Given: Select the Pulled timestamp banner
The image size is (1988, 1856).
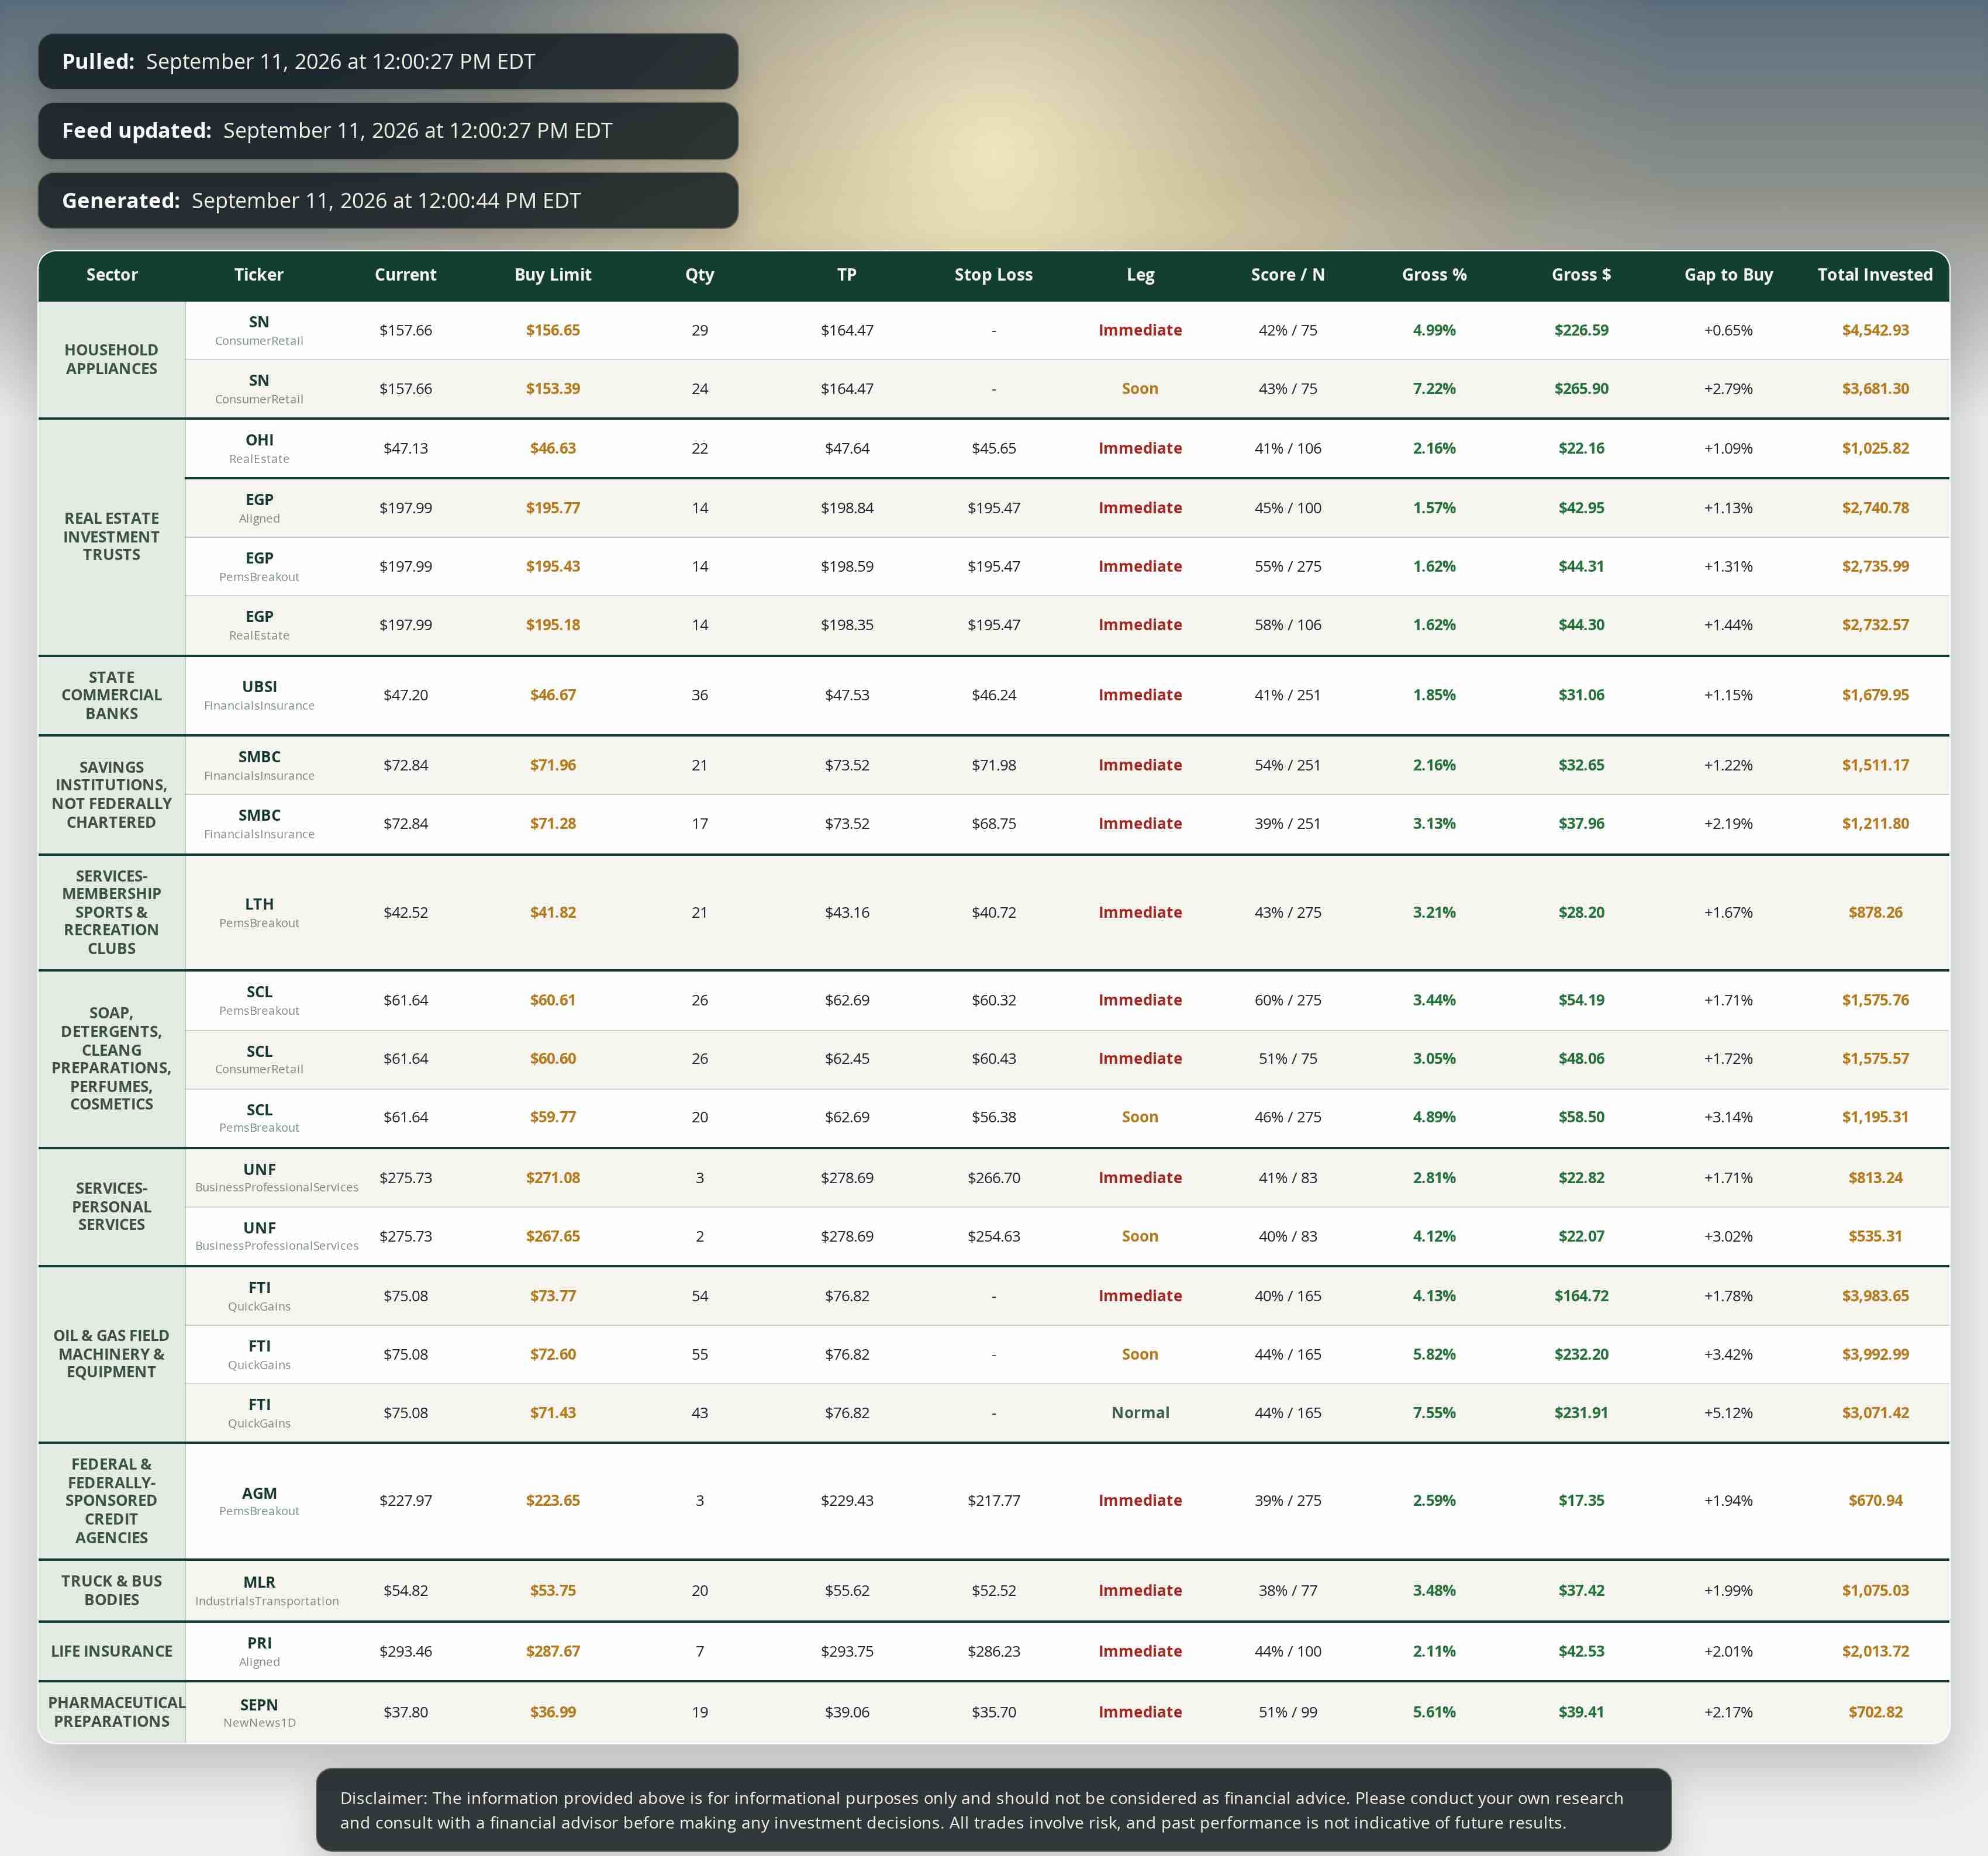Looking at the screenshot, I should [388, 61].
